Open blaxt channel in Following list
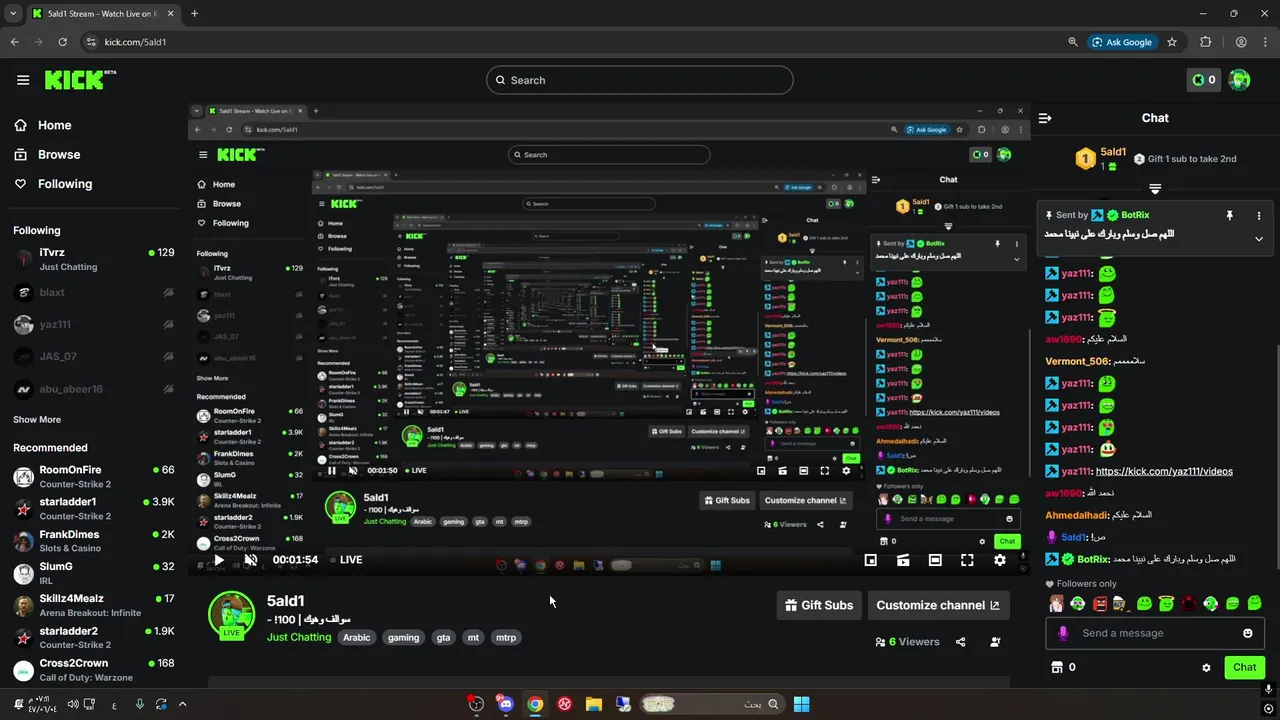Viewport: 1280px width, 720px height. tap(94, 292)
